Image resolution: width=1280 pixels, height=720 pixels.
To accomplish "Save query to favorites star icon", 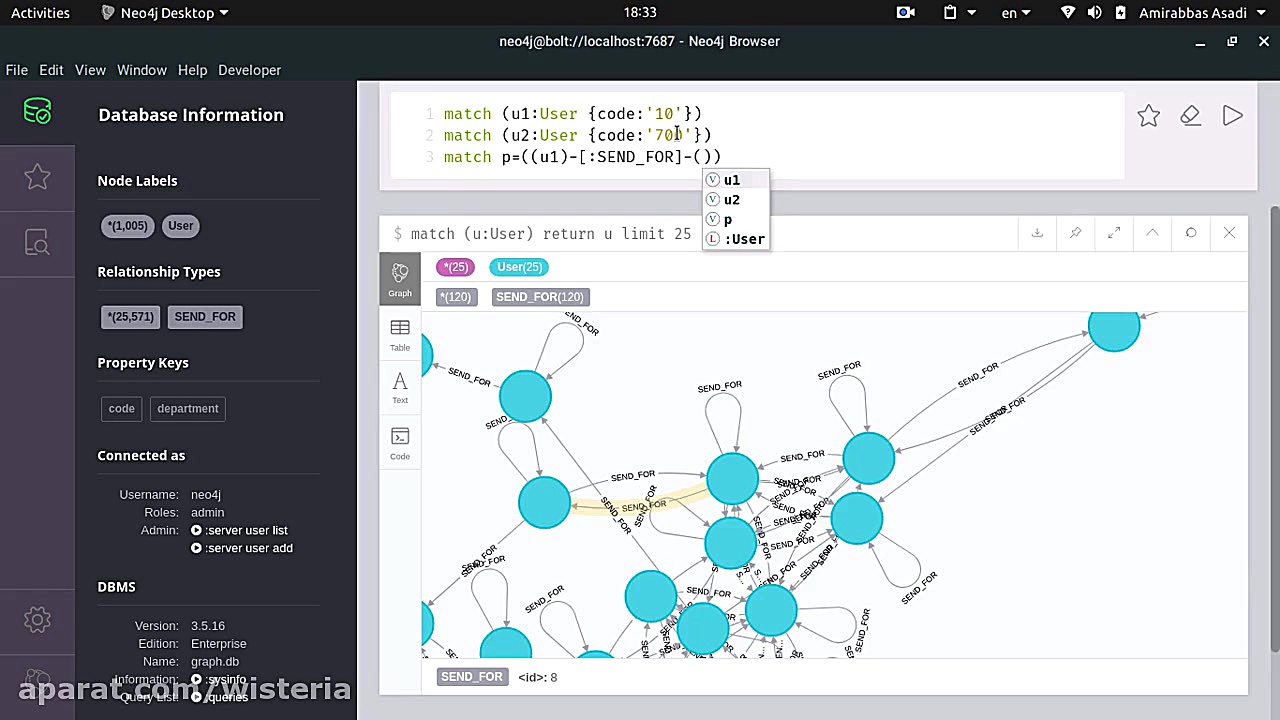I will click(1148, 116).
